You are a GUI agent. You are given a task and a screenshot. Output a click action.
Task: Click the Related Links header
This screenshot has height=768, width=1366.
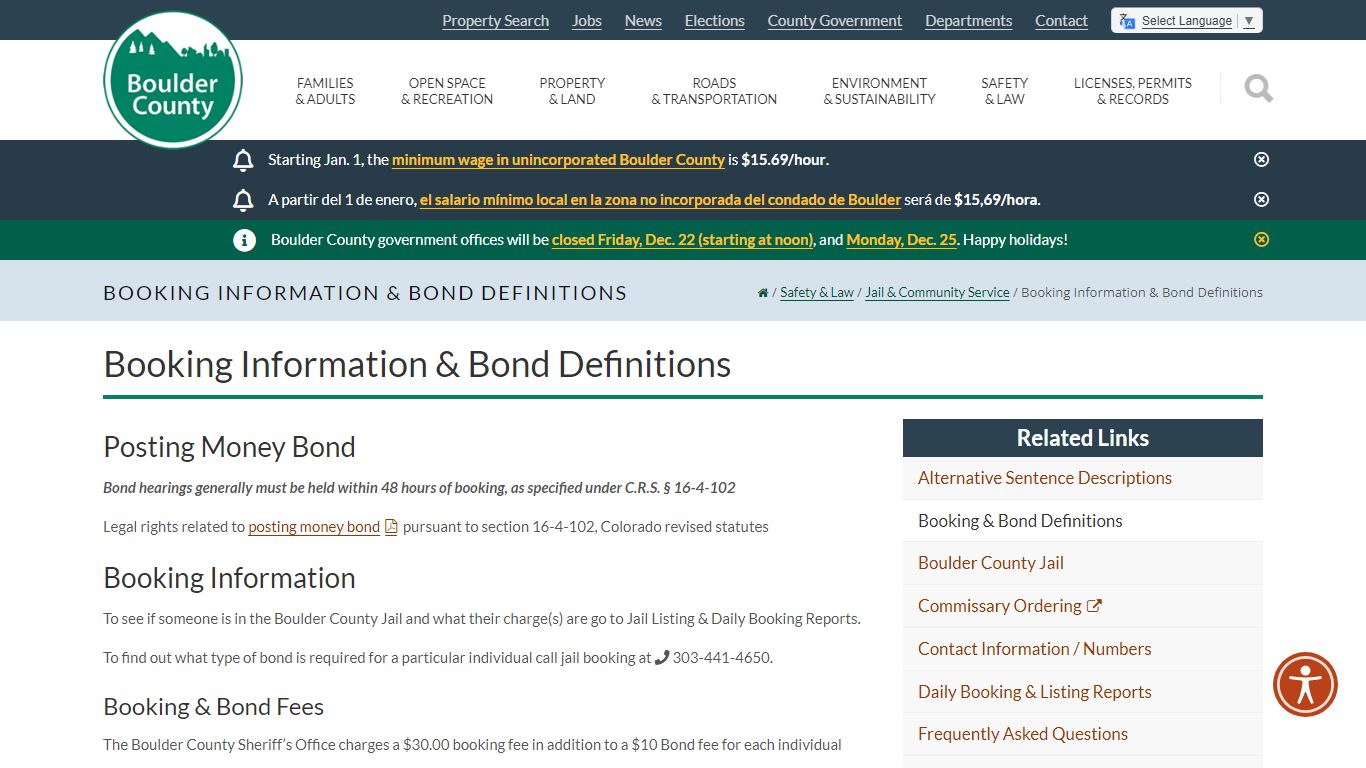(x=1082, y=438)
